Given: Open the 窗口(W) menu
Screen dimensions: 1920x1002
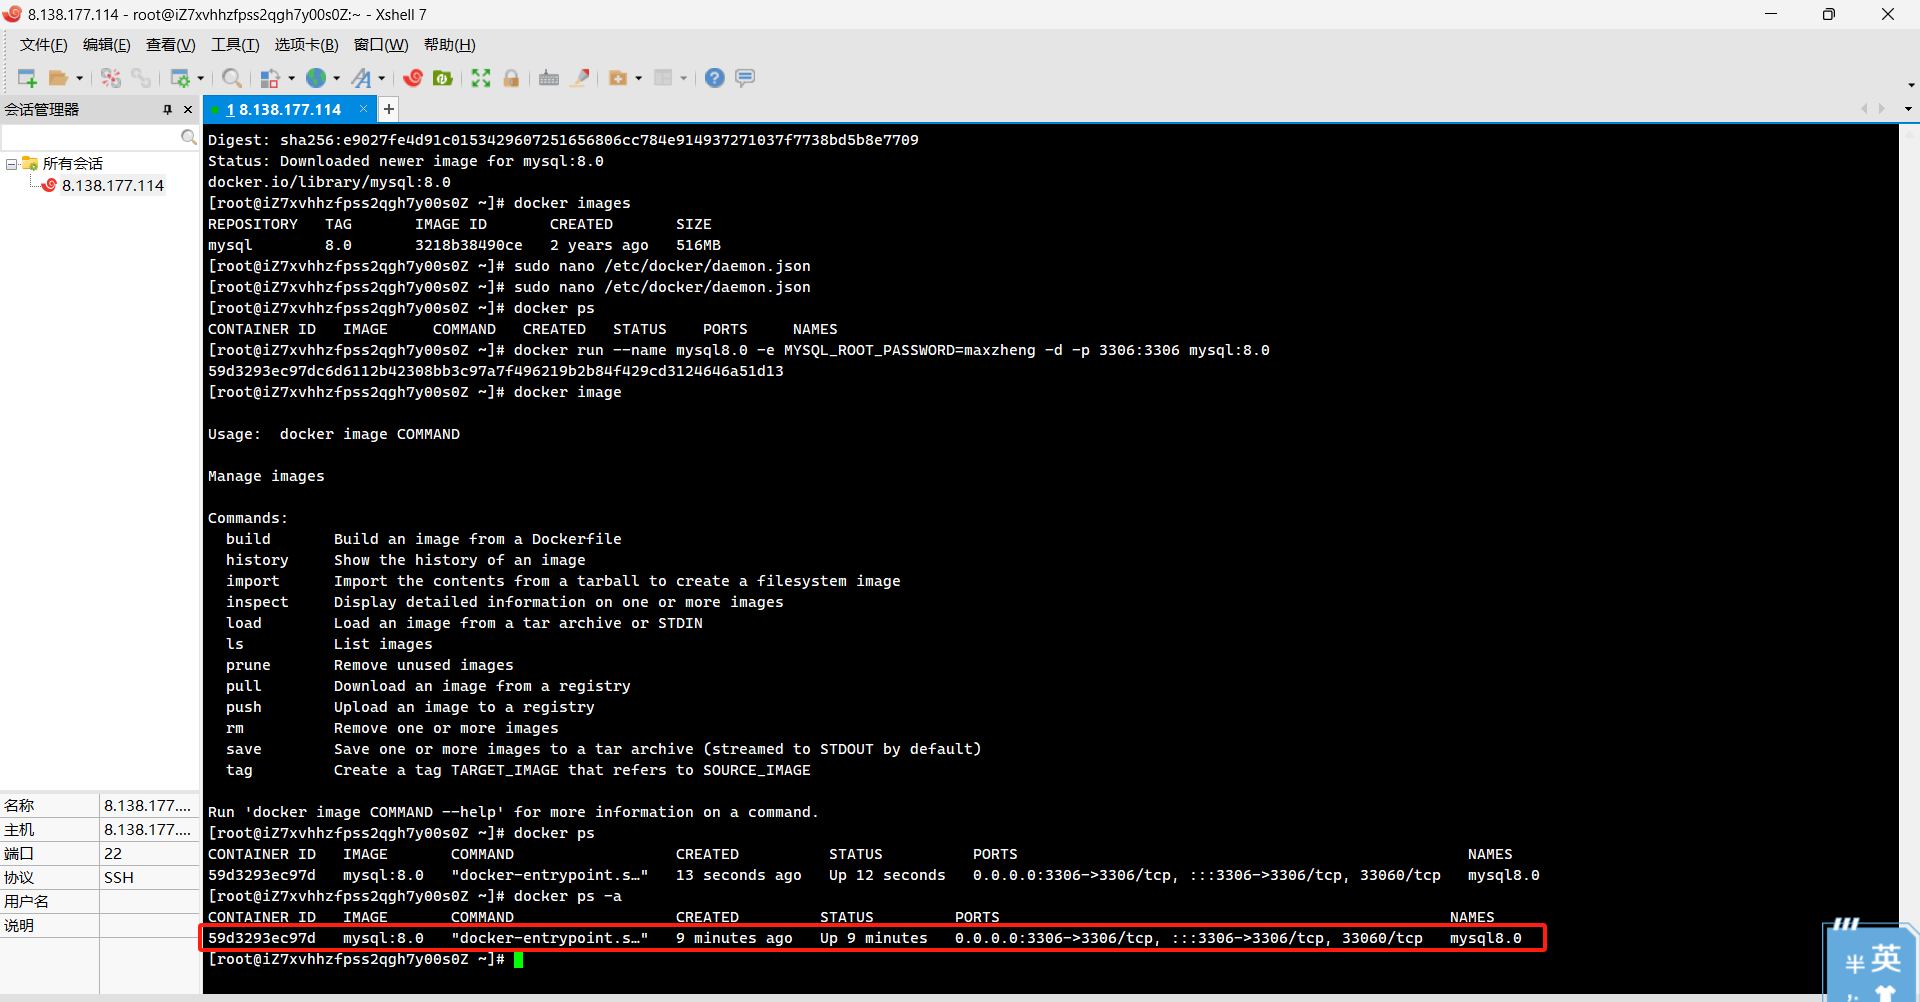Looking at the screenshot, I should point(381,45).
